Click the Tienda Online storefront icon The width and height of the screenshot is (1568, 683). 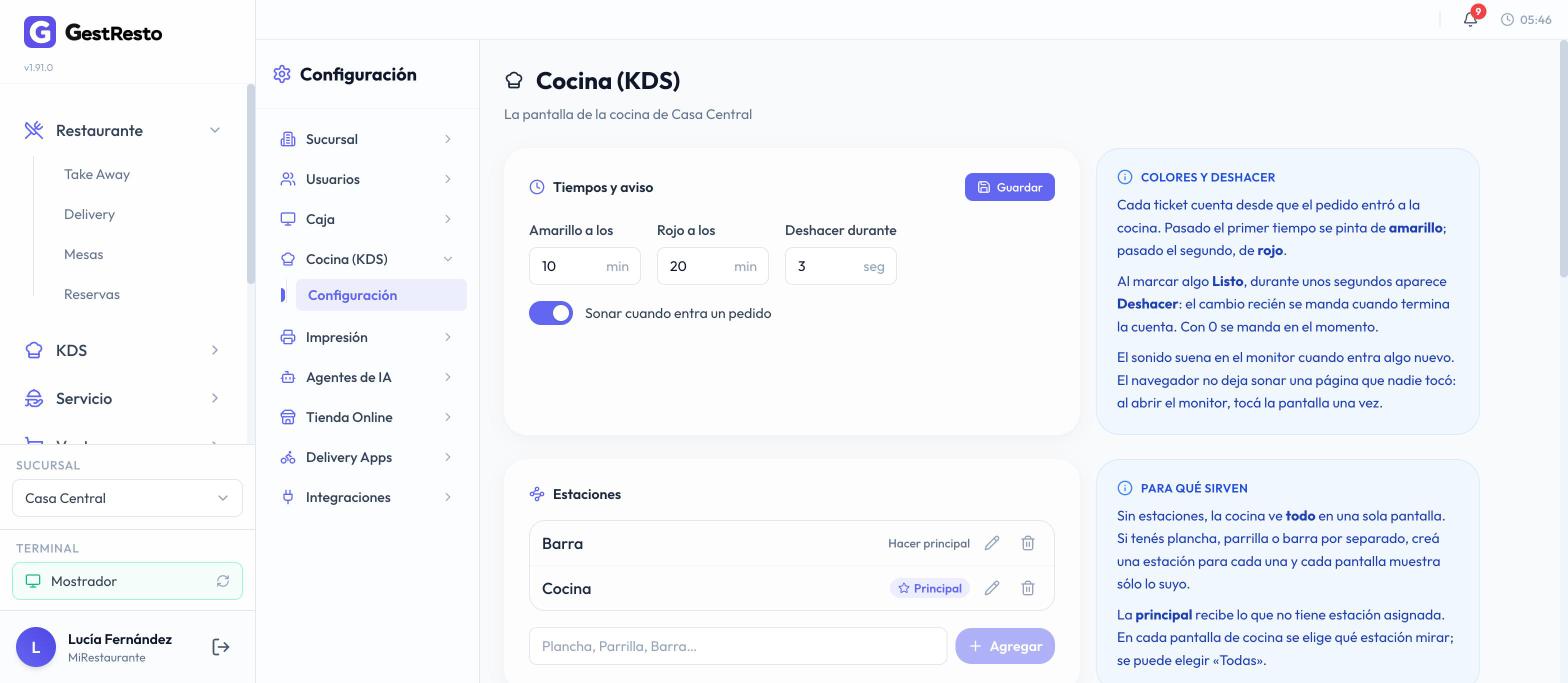[x=288, y=417]
